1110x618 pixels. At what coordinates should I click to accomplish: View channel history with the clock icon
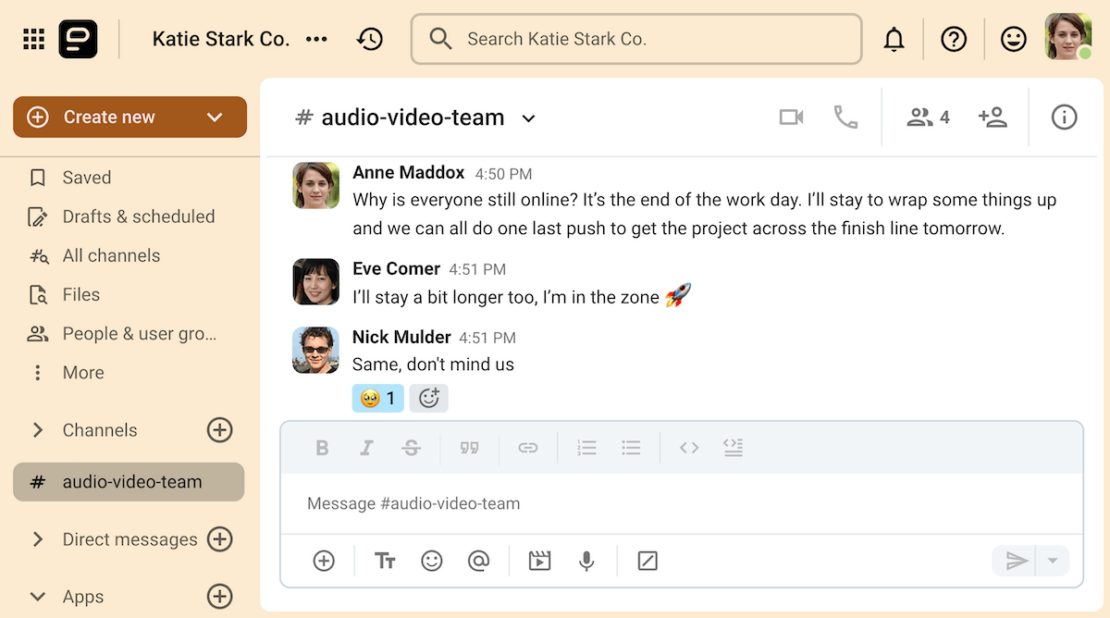(369, 38)
